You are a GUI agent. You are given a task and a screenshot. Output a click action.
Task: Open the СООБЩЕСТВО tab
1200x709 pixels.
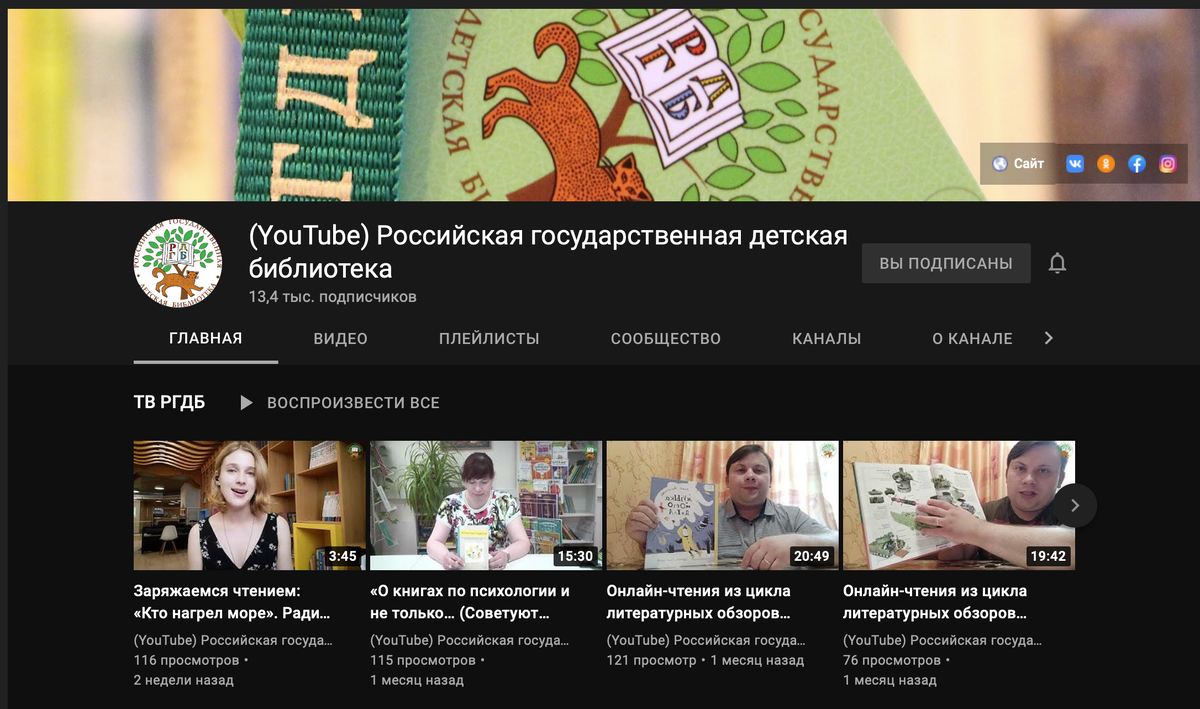point(666,339)
